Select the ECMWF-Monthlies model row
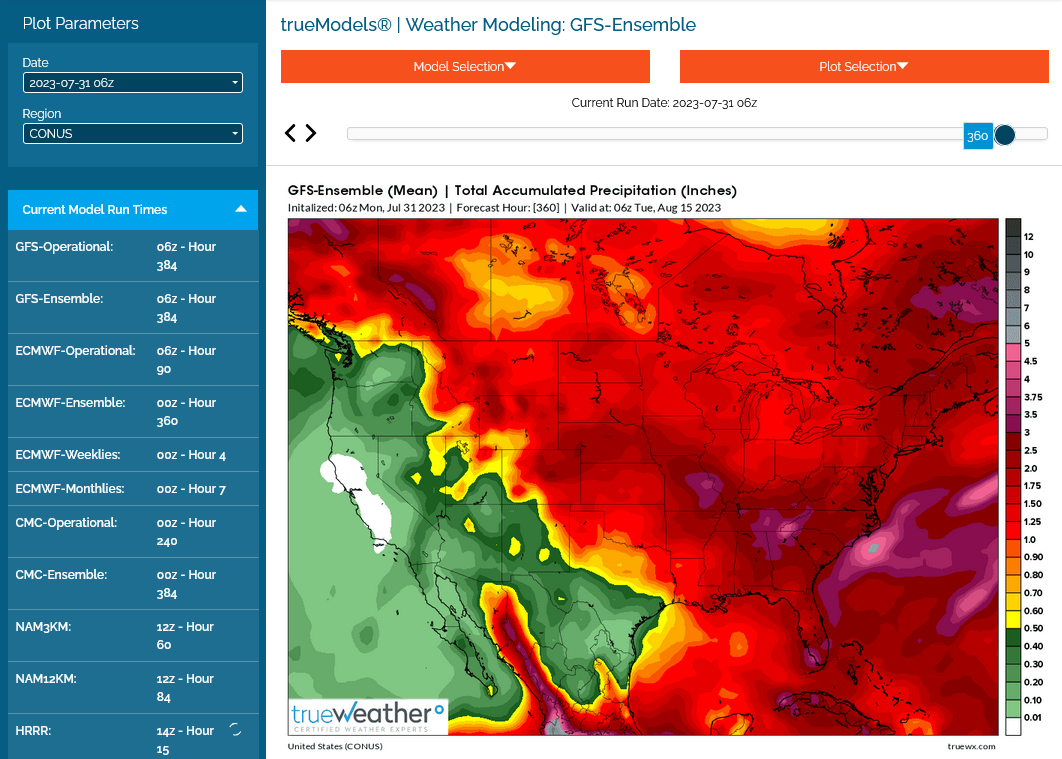Screen dimensions: 1062x759 pyautogui.click(x=133, y=489)
